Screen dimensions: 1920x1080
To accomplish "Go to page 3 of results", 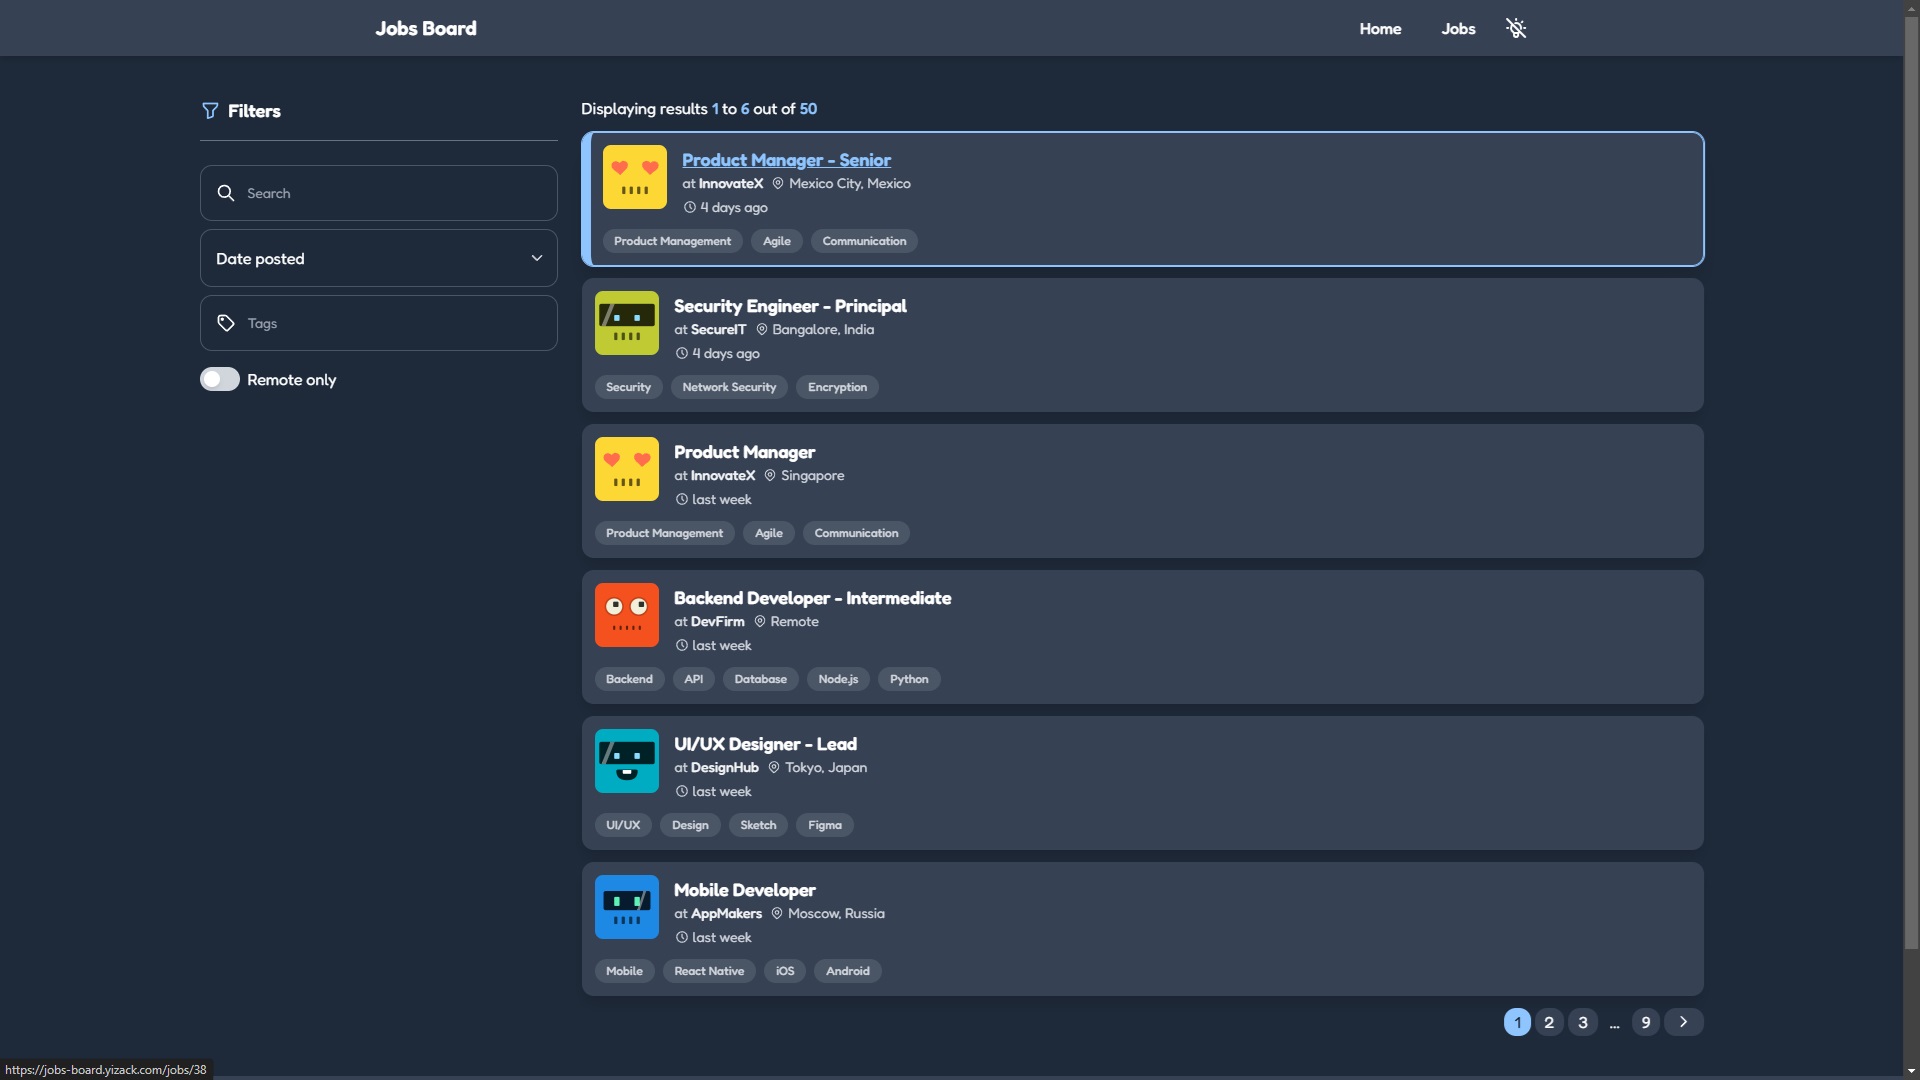I will [x=1583, y=1022].
